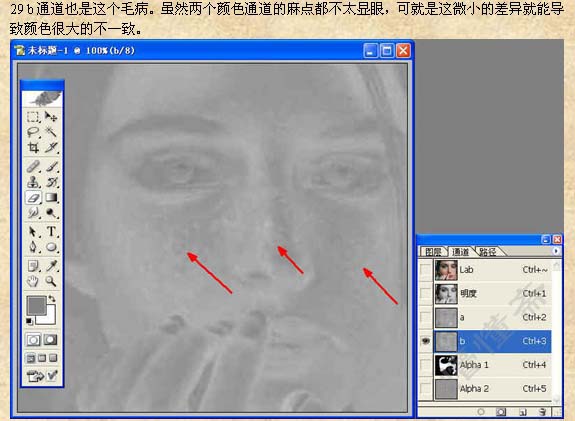Open the foreground gray color swatch
Screen dimensions: 575x421
[x=36, y=305]
